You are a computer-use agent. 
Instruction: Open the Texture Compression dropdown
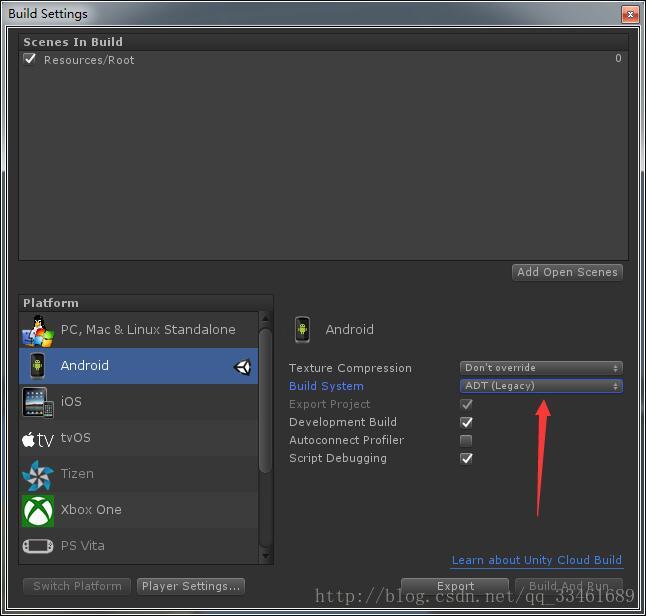click(541, 368)
